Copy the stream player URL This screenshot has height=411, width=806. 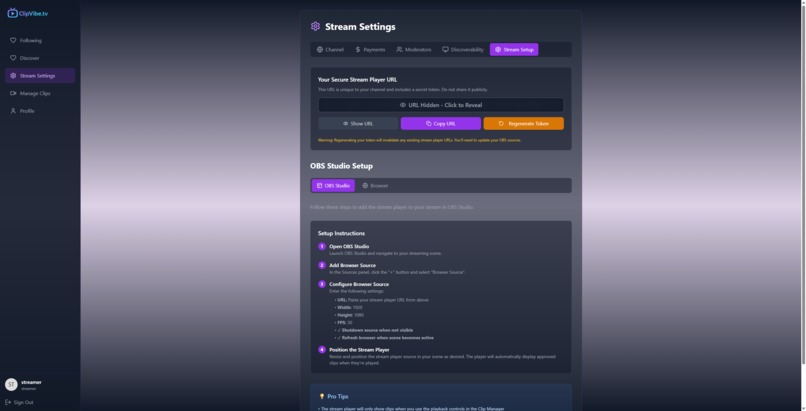[441, 123]
